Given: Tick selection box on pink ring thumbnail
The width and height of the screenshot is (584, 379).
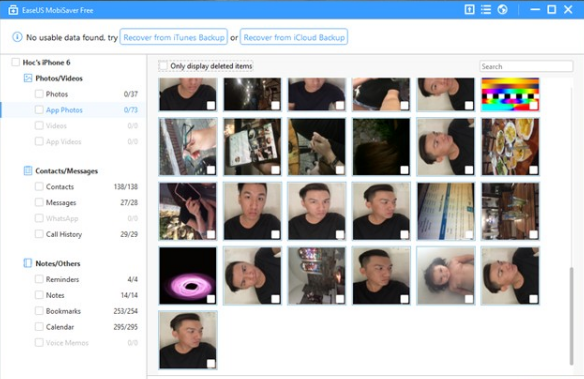Looking at the screenshot, I should click(211, 299).
